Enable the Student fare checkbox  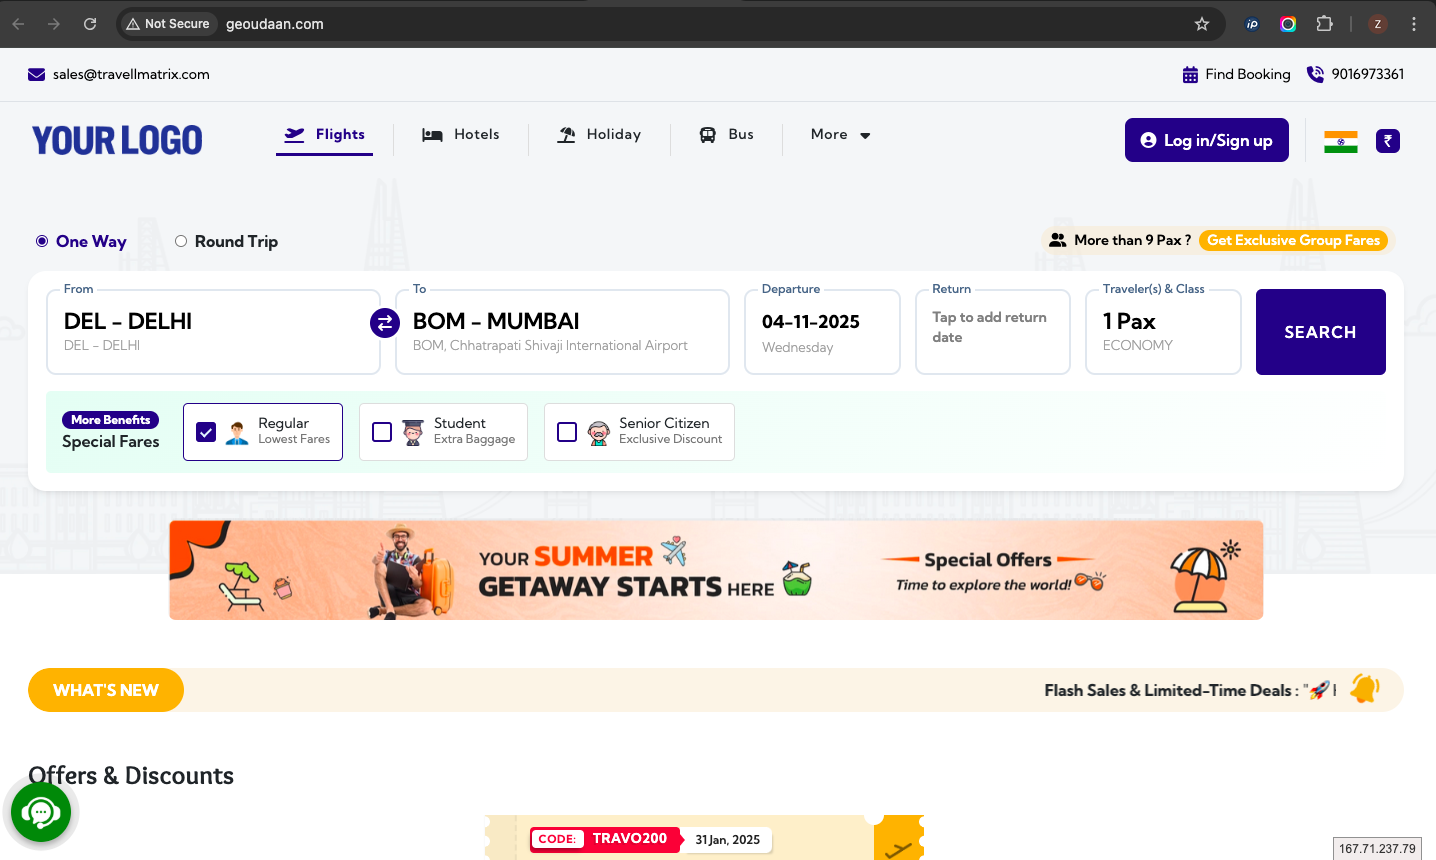pyautogui.click(x=382, y=432)
